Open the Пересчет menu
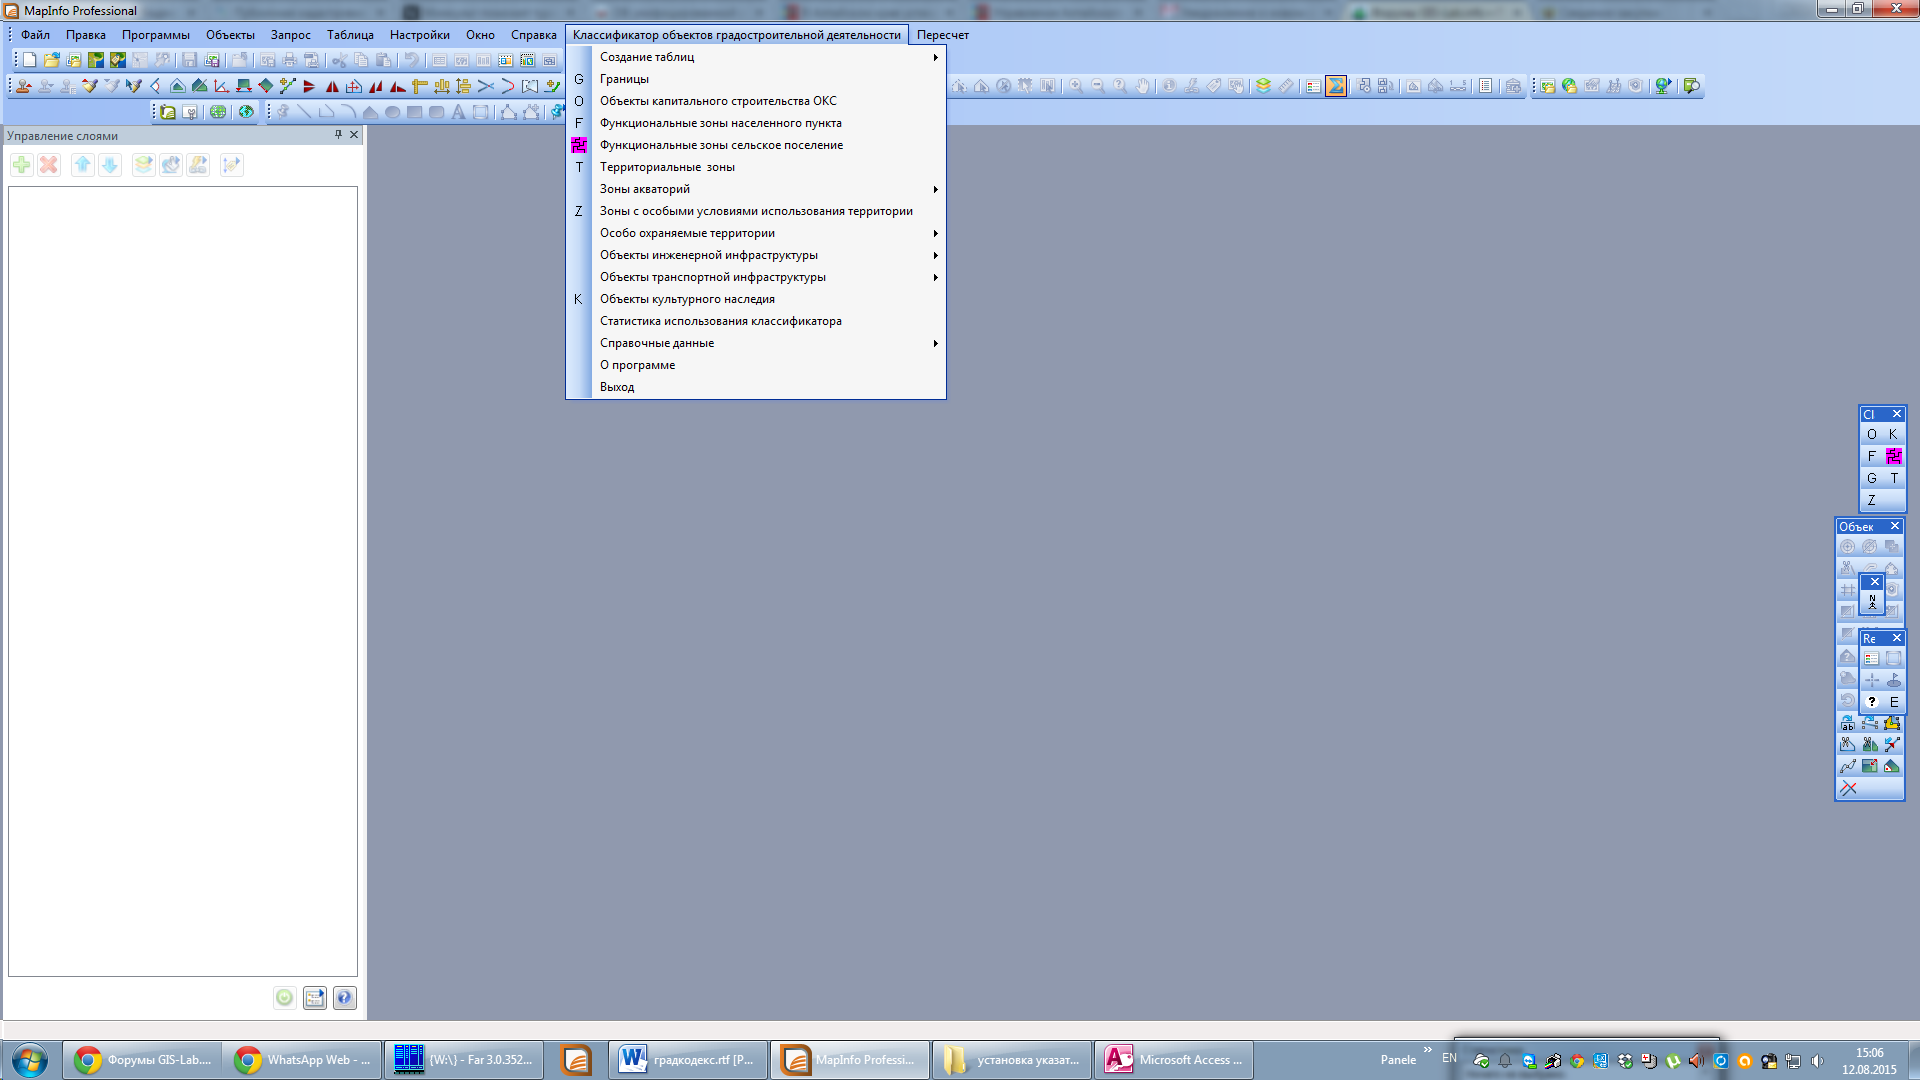The height and width of the screenshot is (1080, 1920). click(942, 35)
